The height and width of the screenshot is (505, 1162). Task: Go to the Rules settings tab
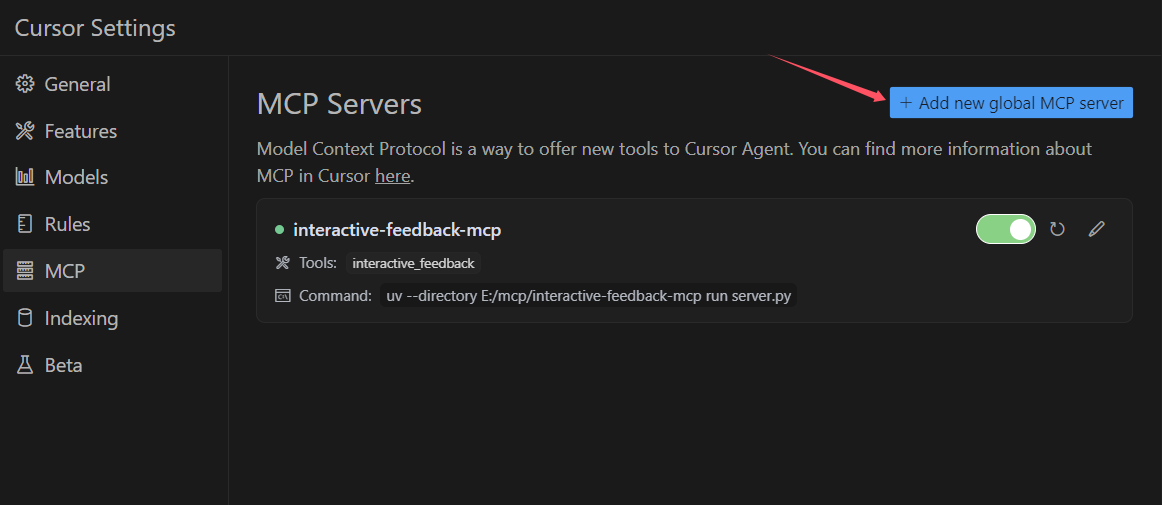point(113,224)
